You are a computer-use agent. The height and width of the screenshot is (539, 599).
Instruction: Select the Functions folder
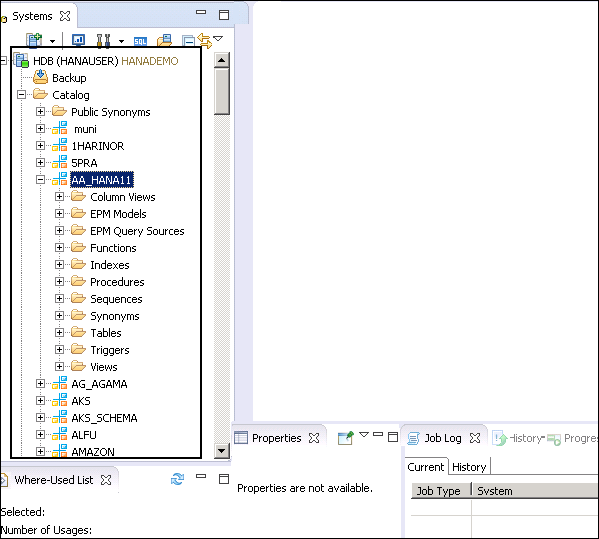113,248
